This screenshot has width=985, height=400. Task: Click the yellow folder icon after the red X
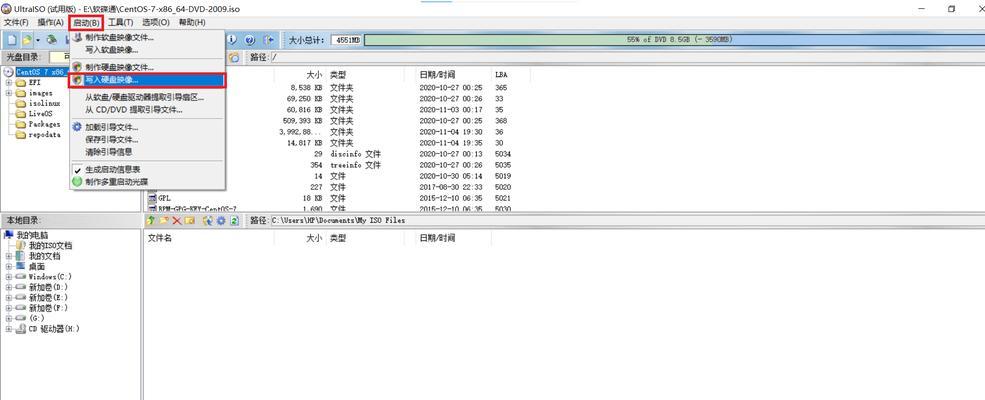(189, 220)
